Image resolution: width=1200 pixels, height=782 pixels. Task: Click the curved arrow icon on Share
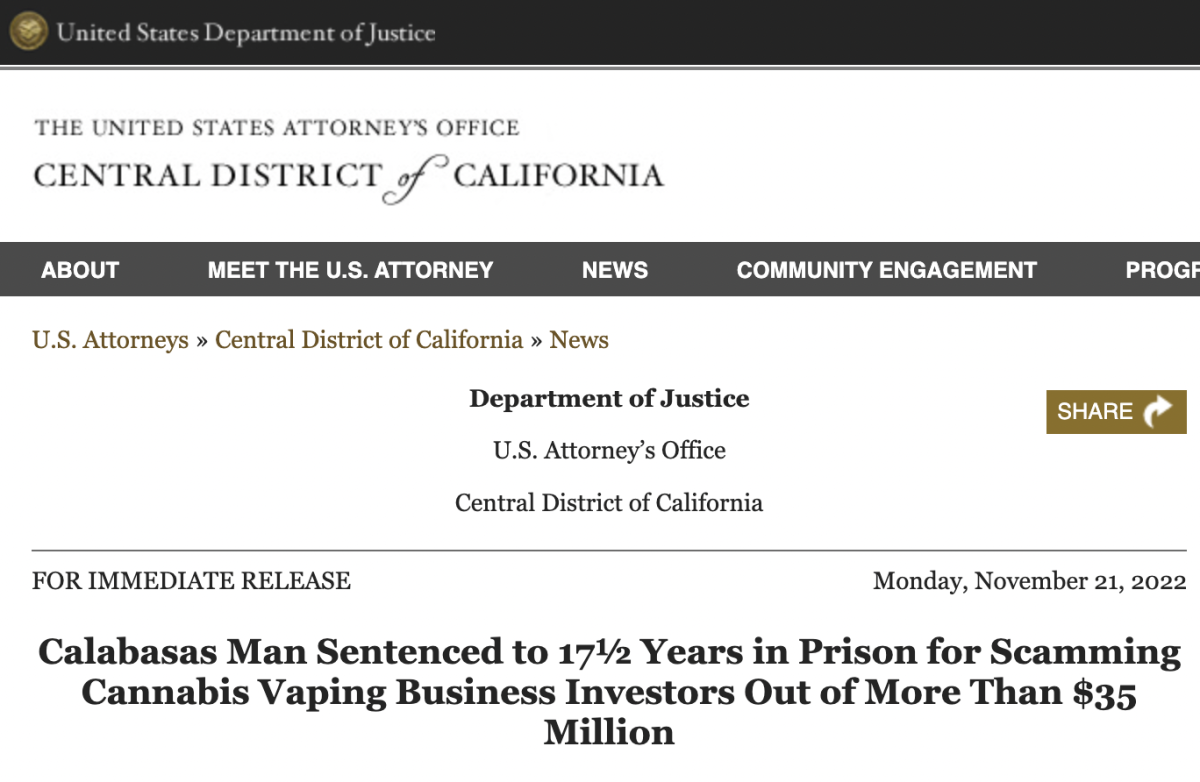click(x=1158, y=412)
